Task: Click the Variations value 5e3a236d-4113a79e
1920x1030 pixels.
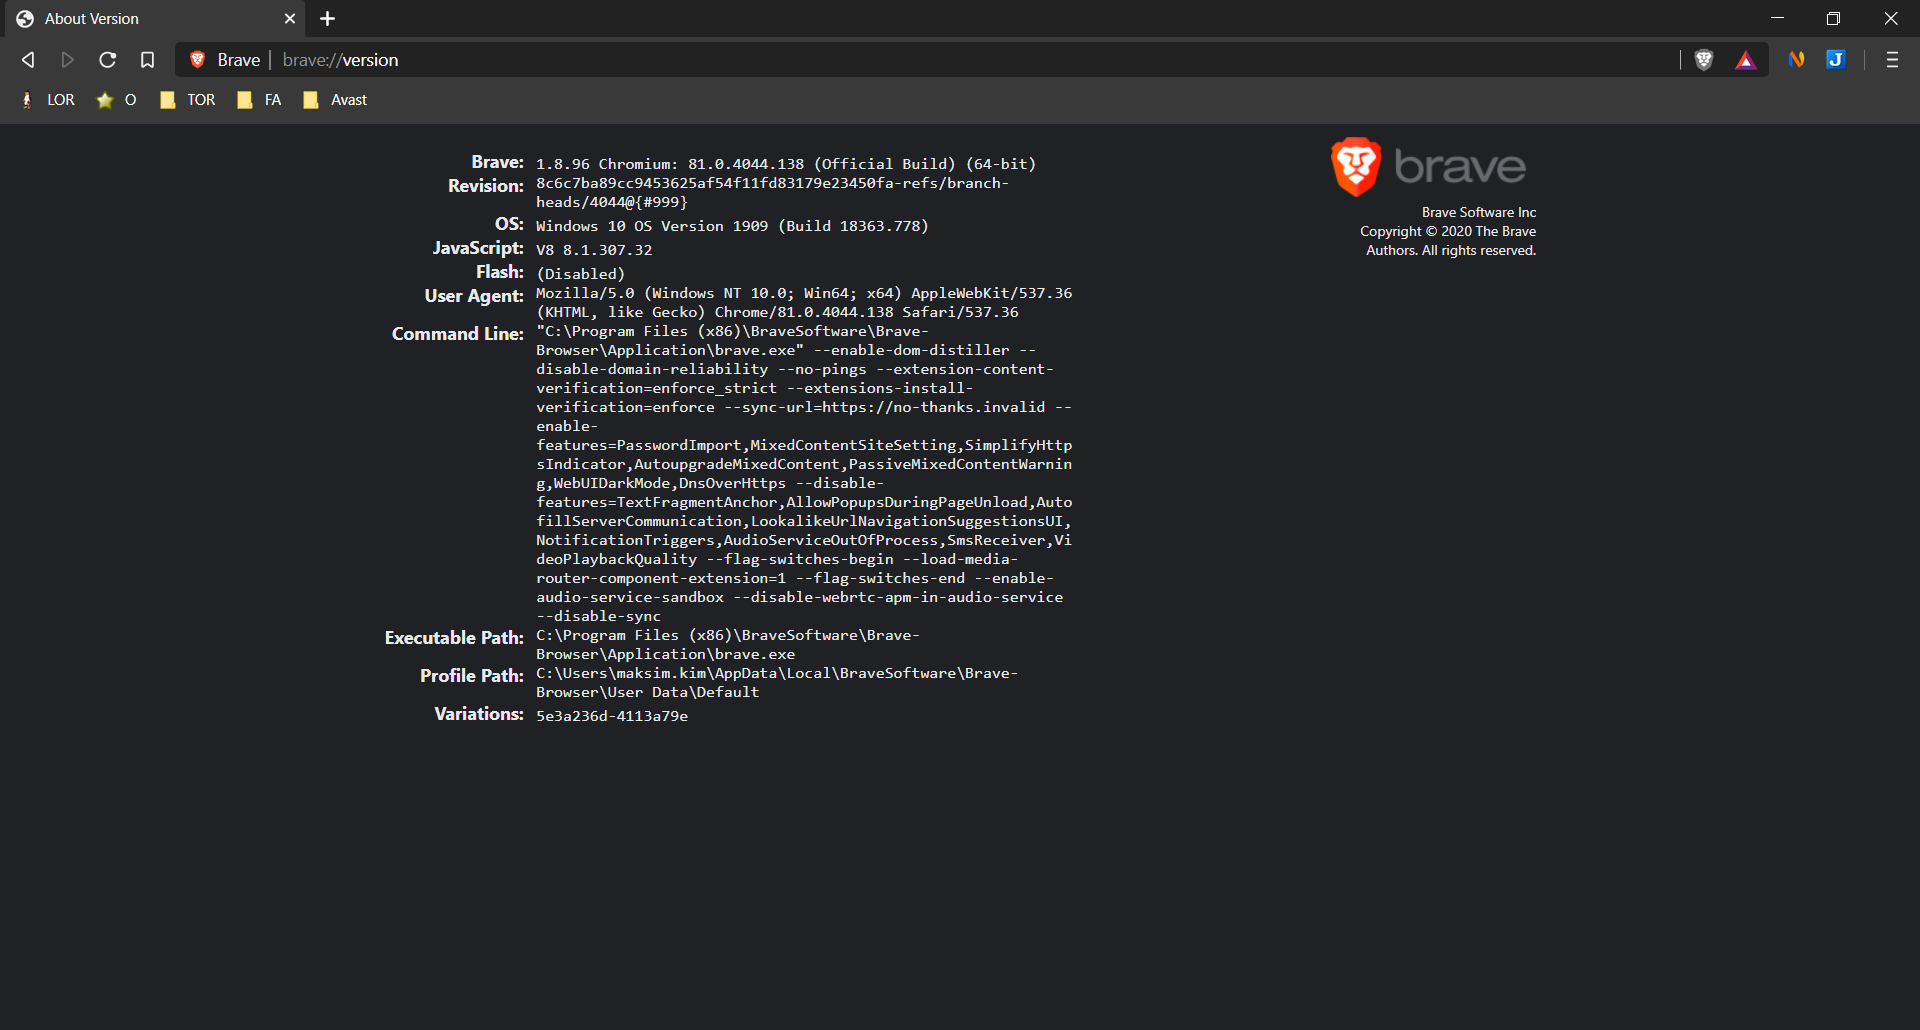Action: coord(612,716)
